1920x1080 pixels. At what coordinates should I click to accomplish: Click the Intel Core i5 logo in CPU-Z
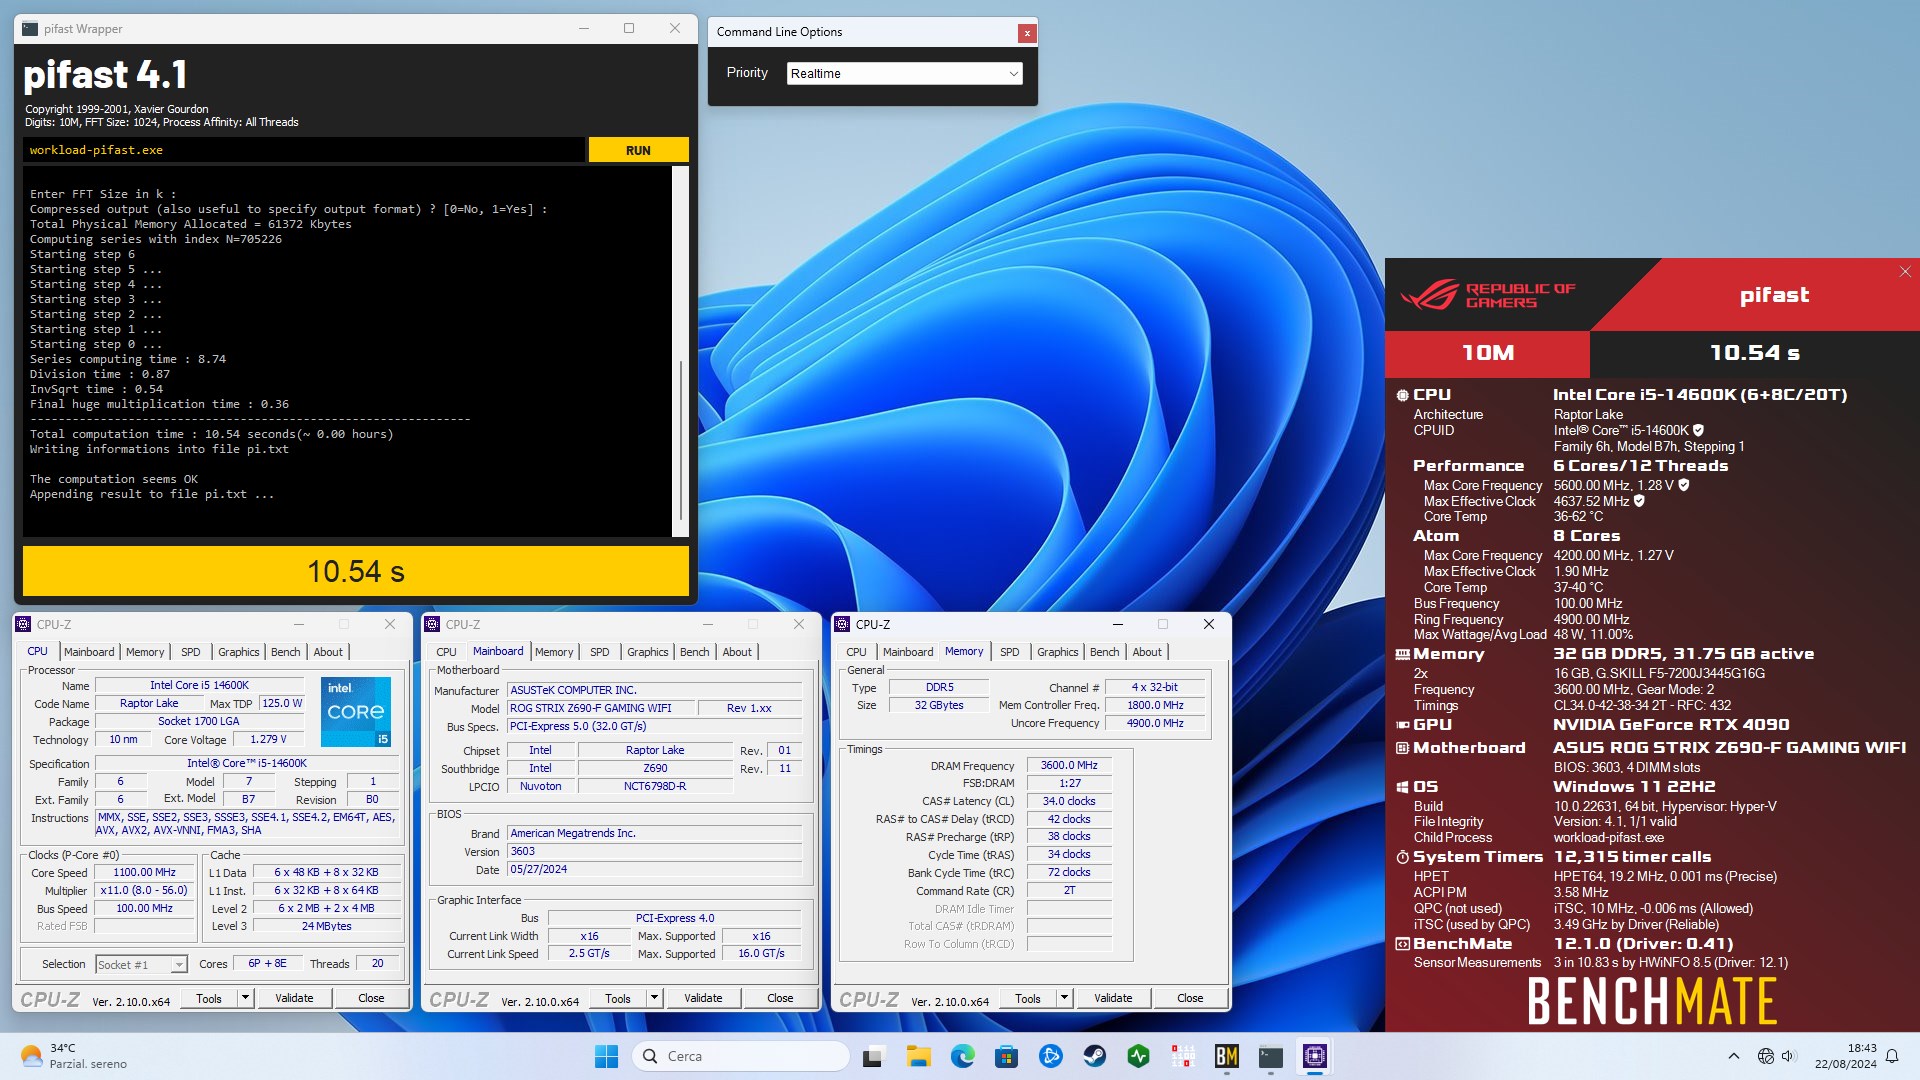coord(355,712)
